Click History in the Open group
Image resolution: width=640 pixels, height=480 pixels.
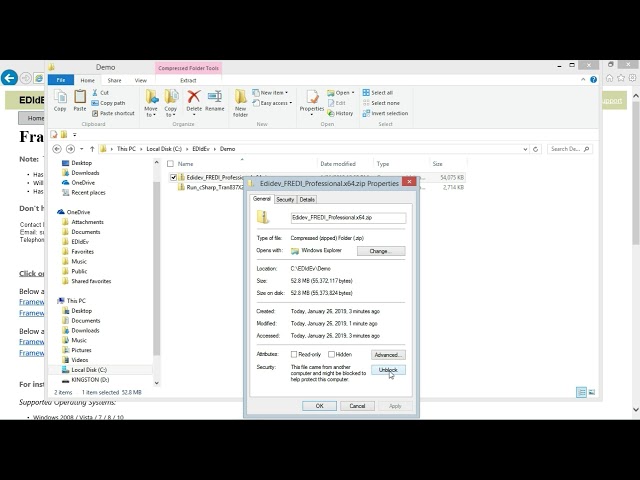[340, 113]
